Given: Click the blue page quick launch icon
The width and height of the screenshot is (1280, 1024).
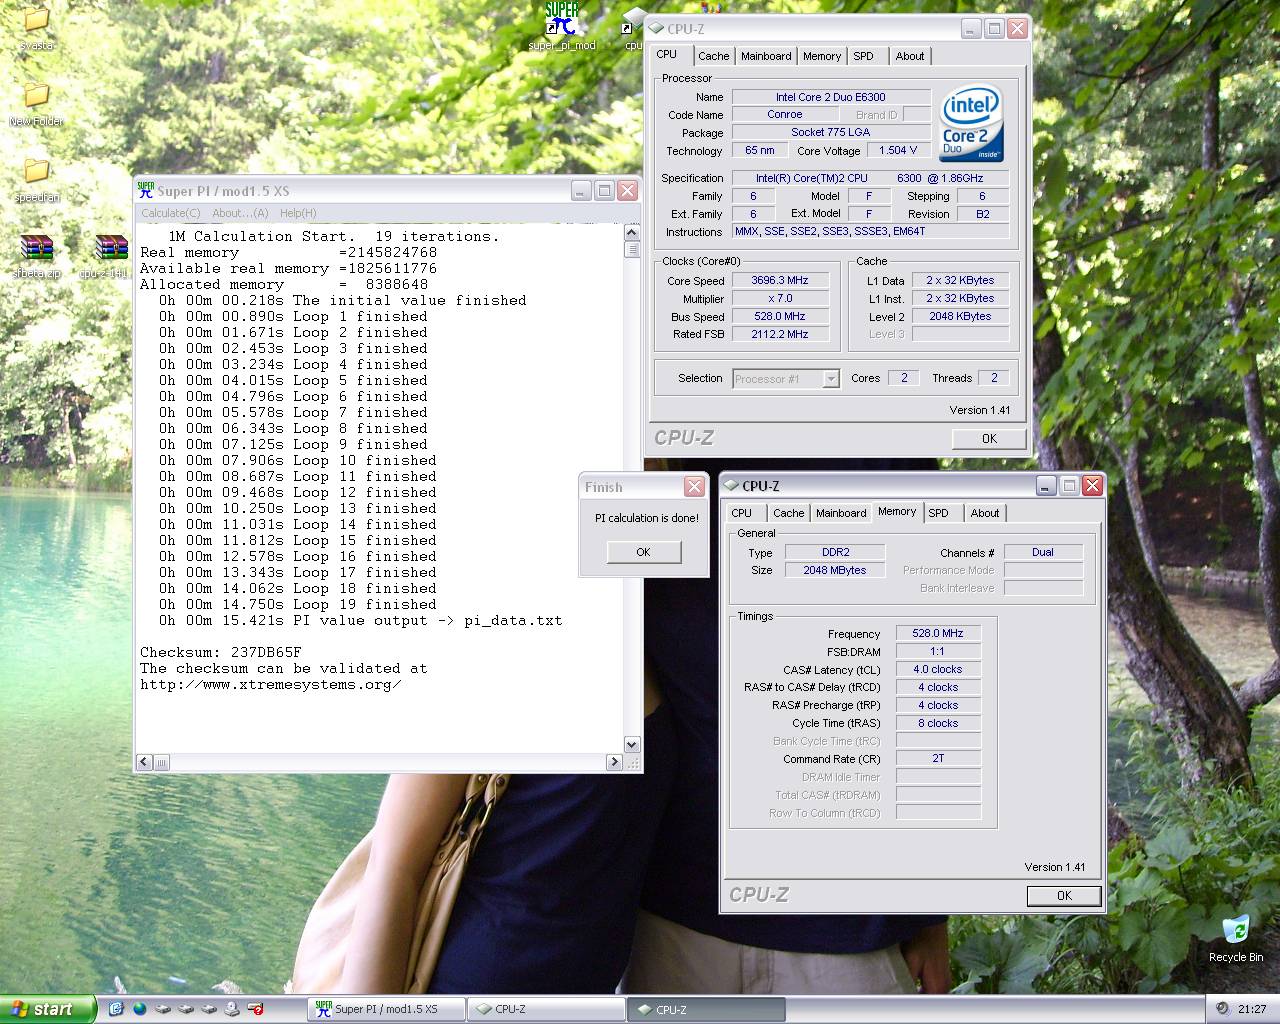Looking at the screenshot, I should tap(116, 1008).
